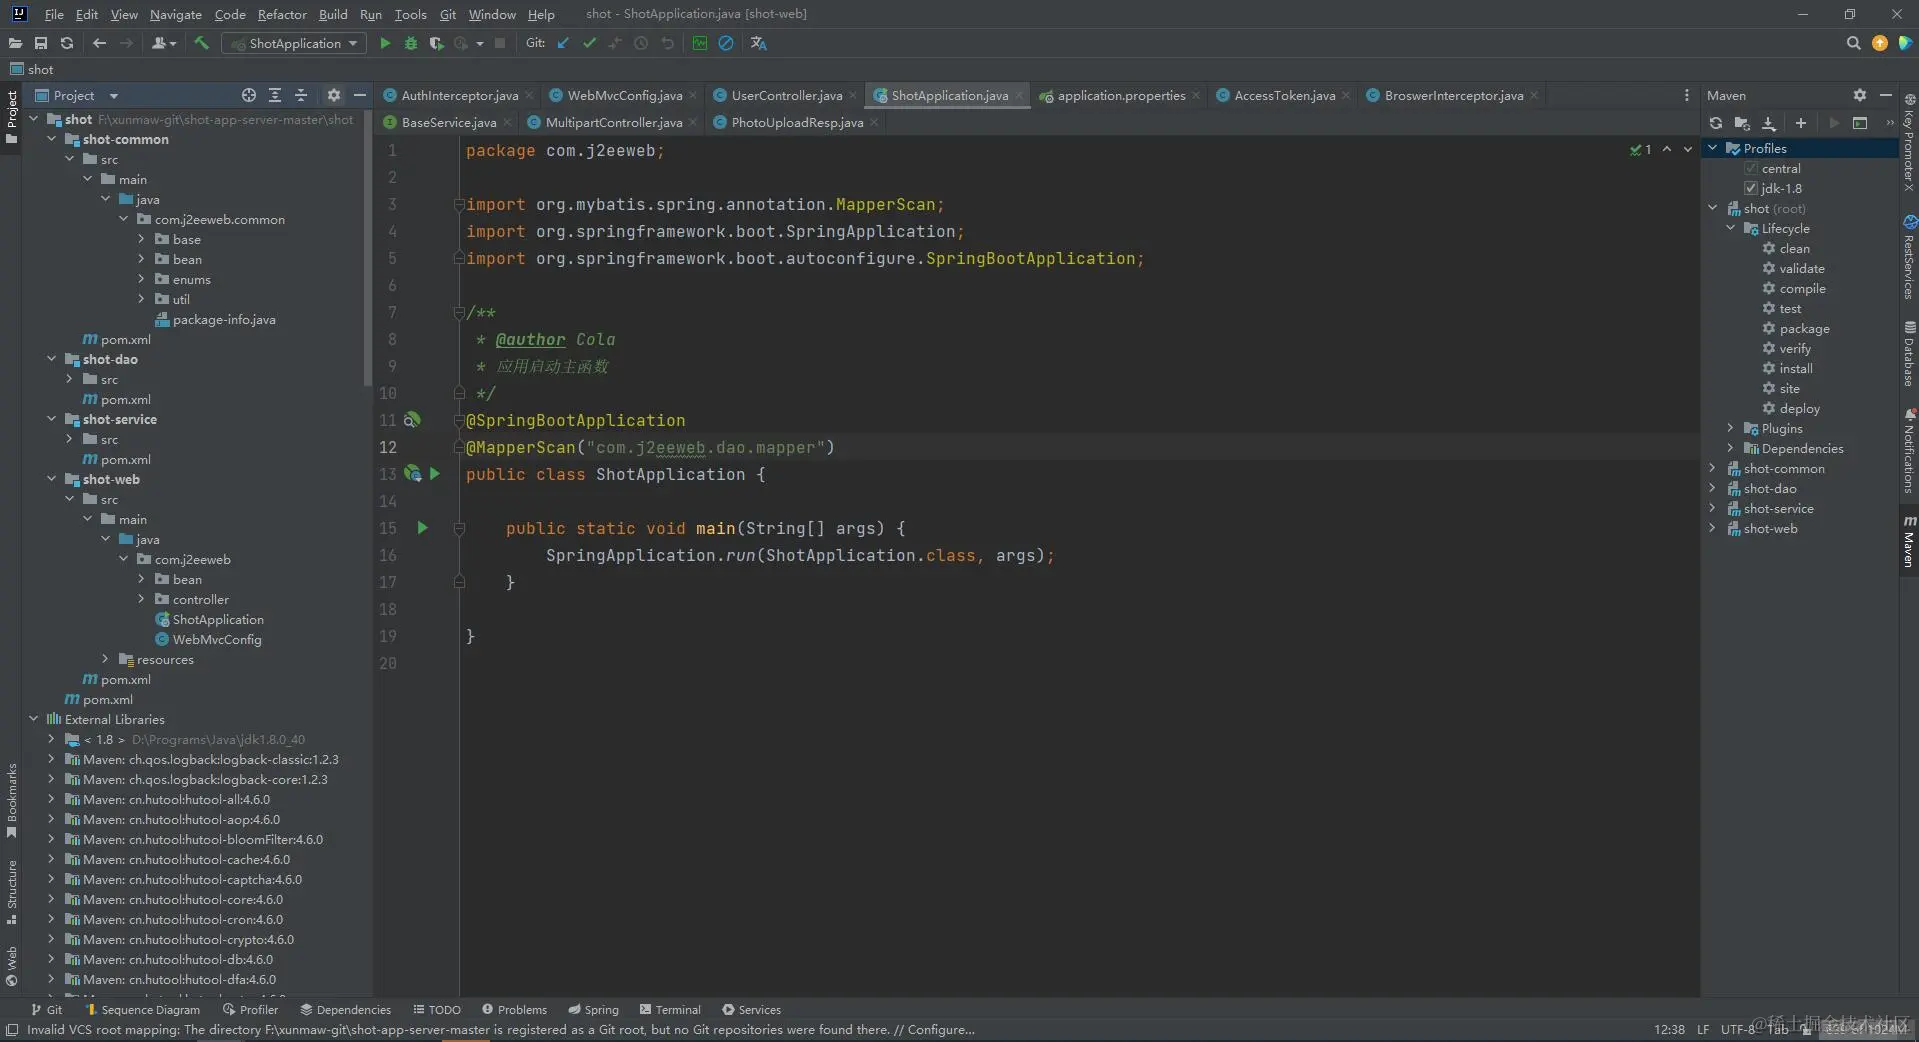Expand shot-web module in Maven panel
Screen dimensions: 1919x1042
coord(1713,528)
